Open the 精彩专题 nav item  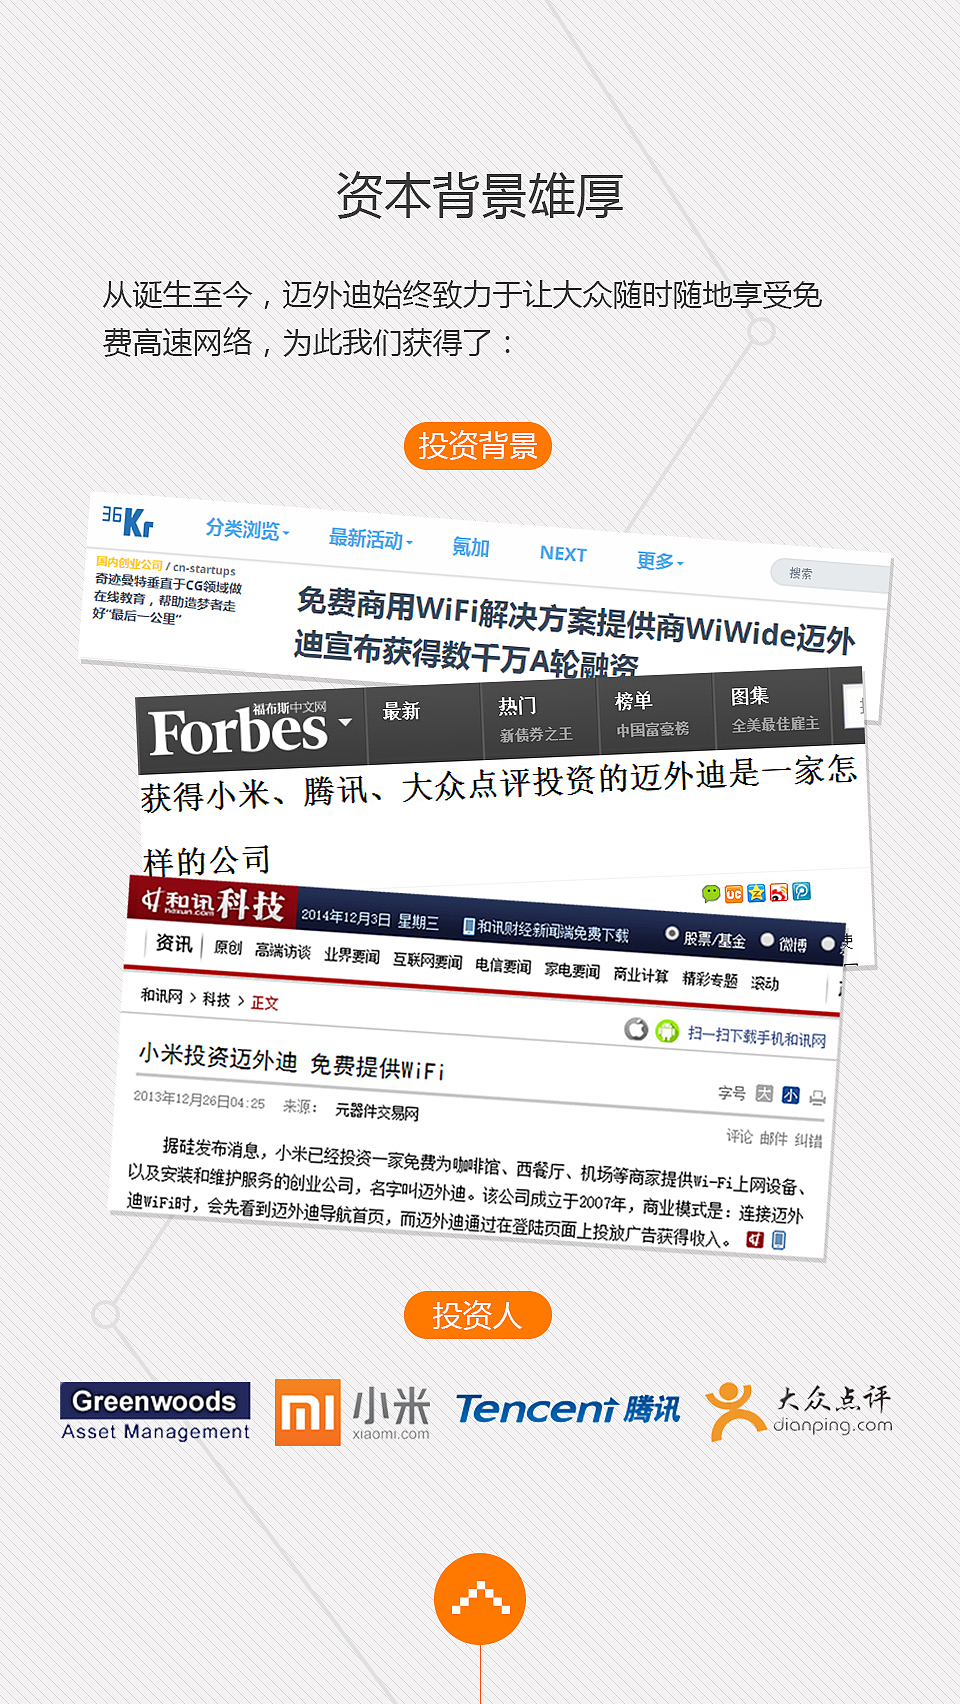pyautogui.click(x=710, y=979)
